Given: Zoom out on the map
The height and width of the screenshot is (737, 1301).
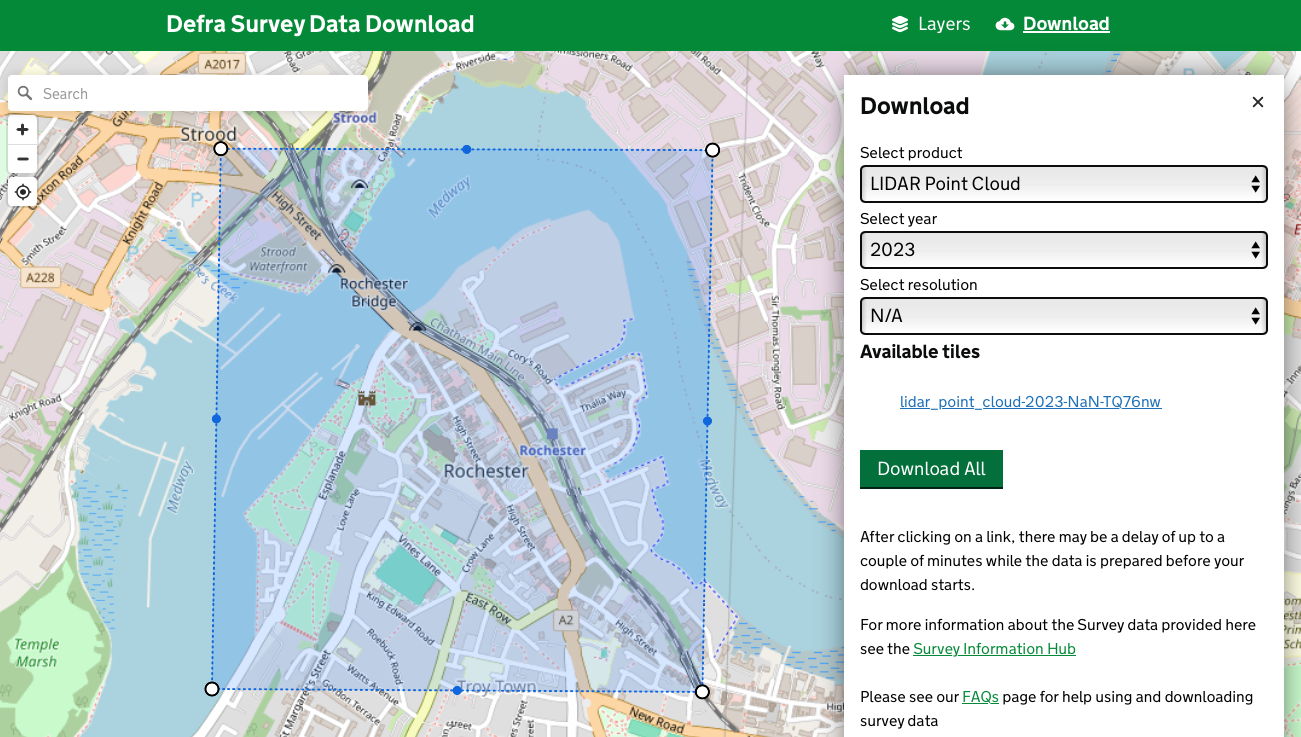Looking at the screenshot, I should point(22,159).
